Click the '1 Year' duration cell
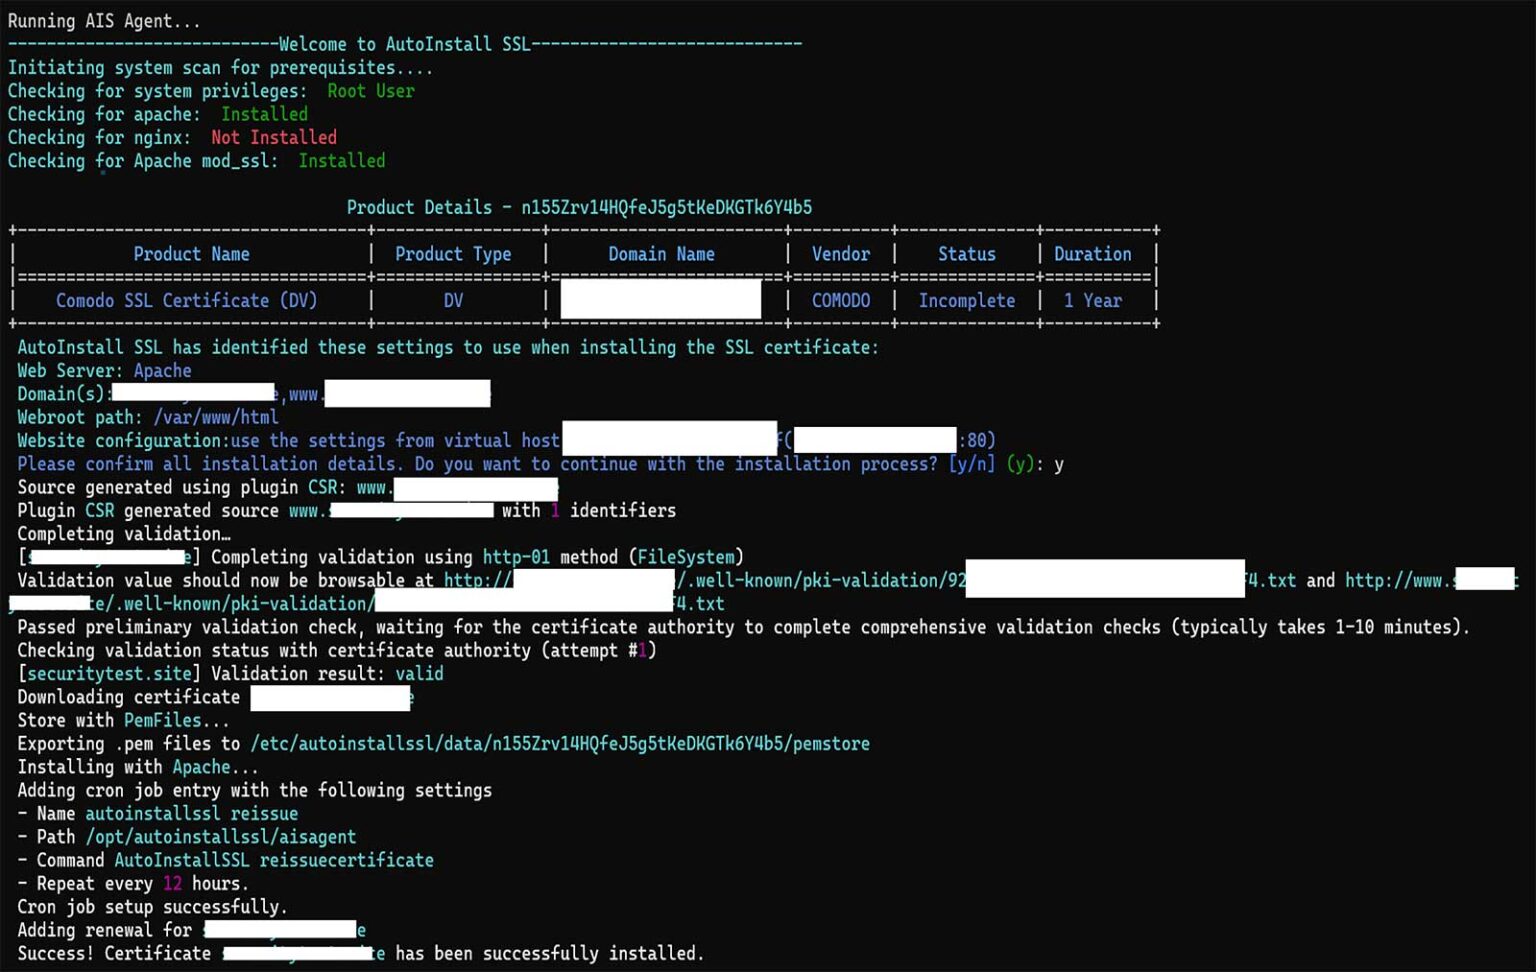The image size is (1536, 972). (1093, 300)
